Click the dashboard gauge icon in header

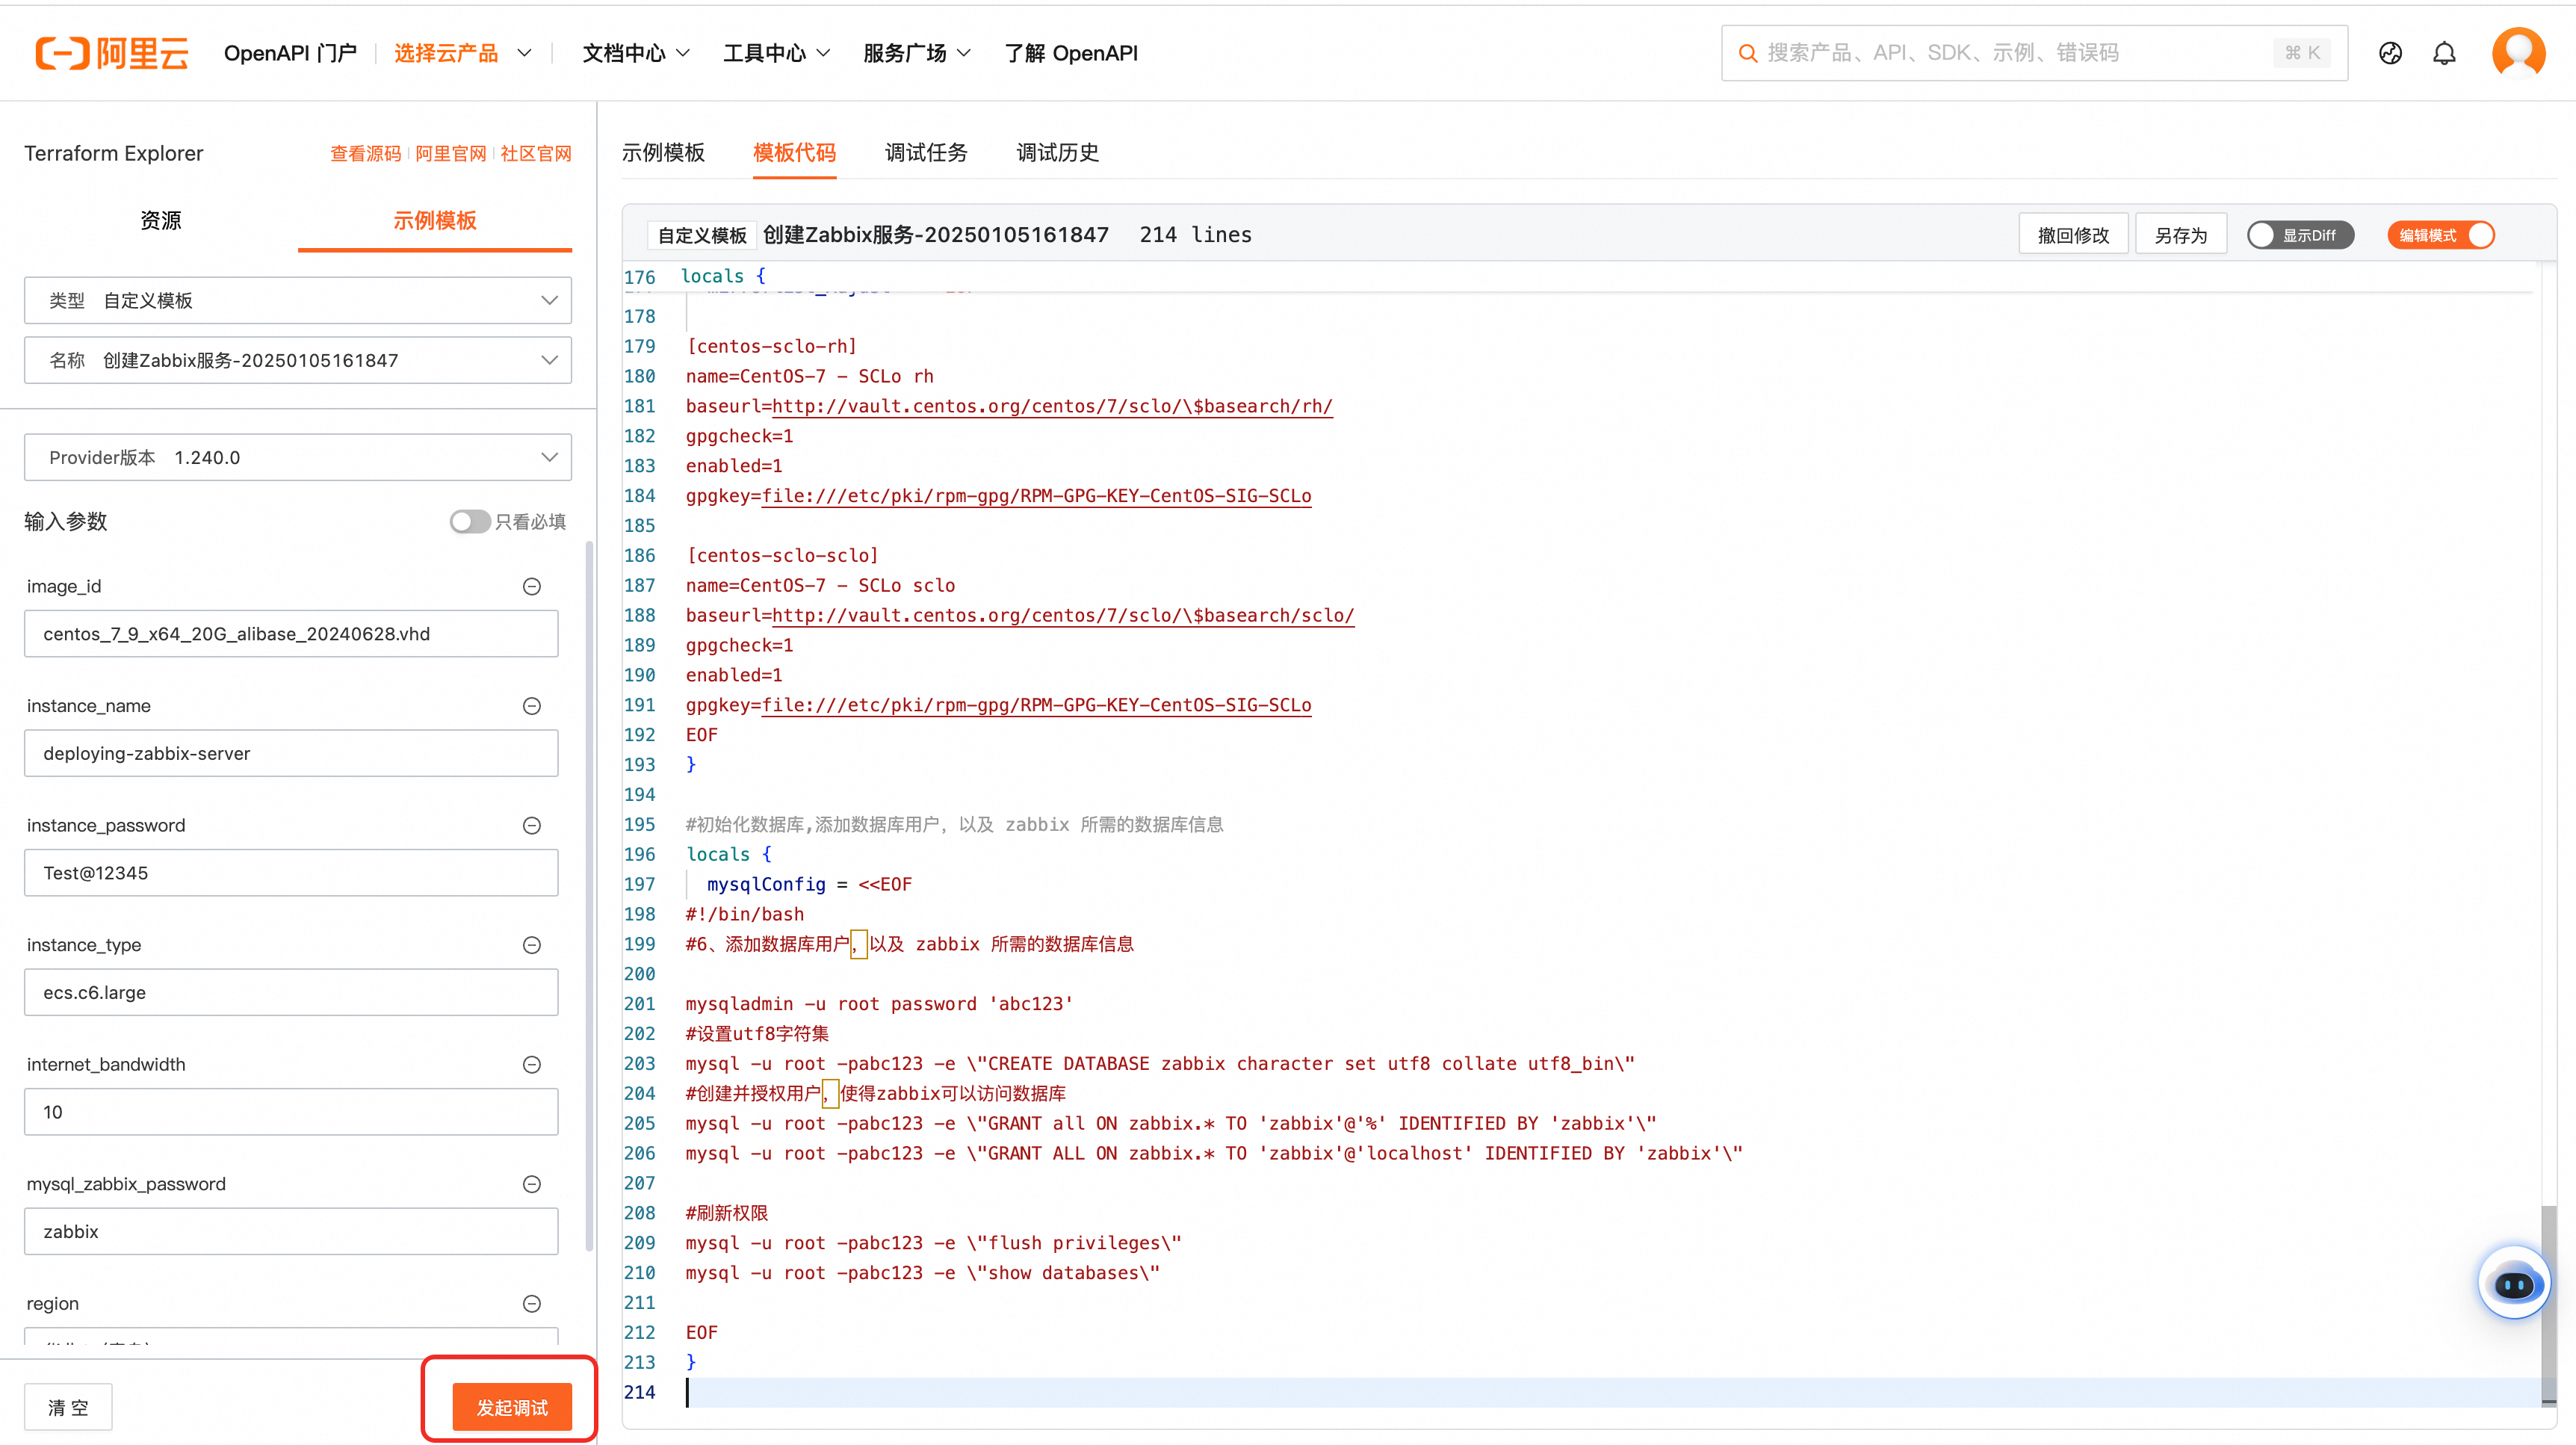pyautogui.click(x=2390, y=53)
